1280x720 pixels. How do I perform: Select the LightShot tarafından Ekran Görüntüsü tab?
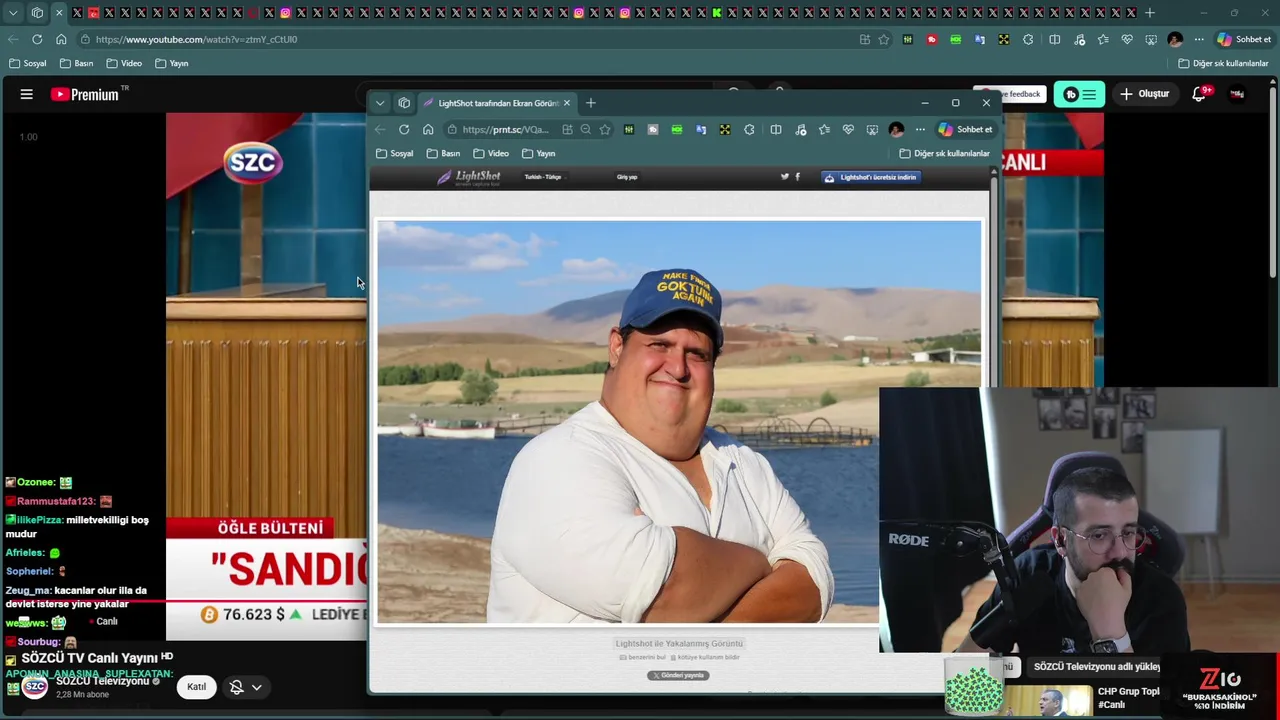[497, 103]
